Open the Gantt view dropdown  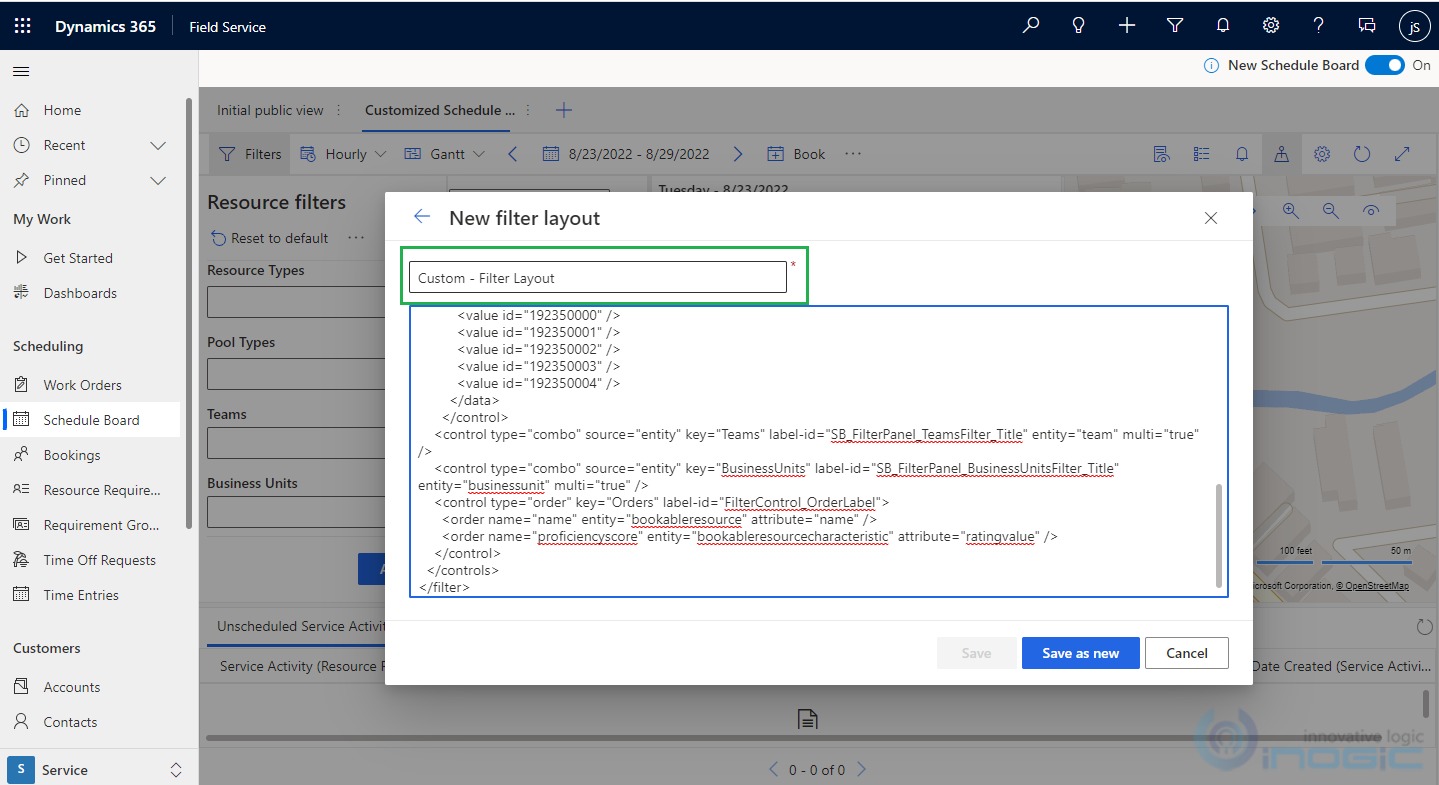[x=445, y=154]
